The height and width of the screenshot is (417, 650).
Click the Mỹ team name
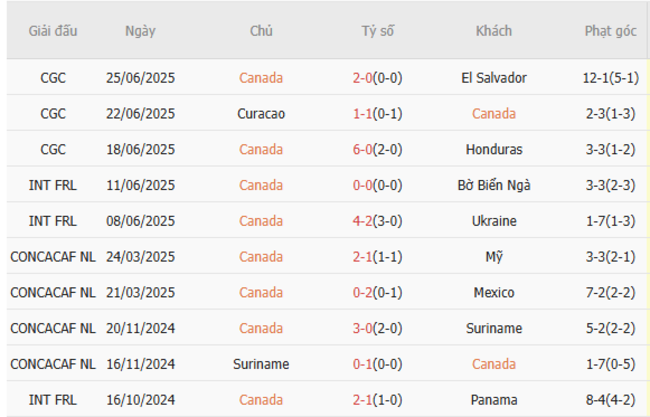(494, 257)
